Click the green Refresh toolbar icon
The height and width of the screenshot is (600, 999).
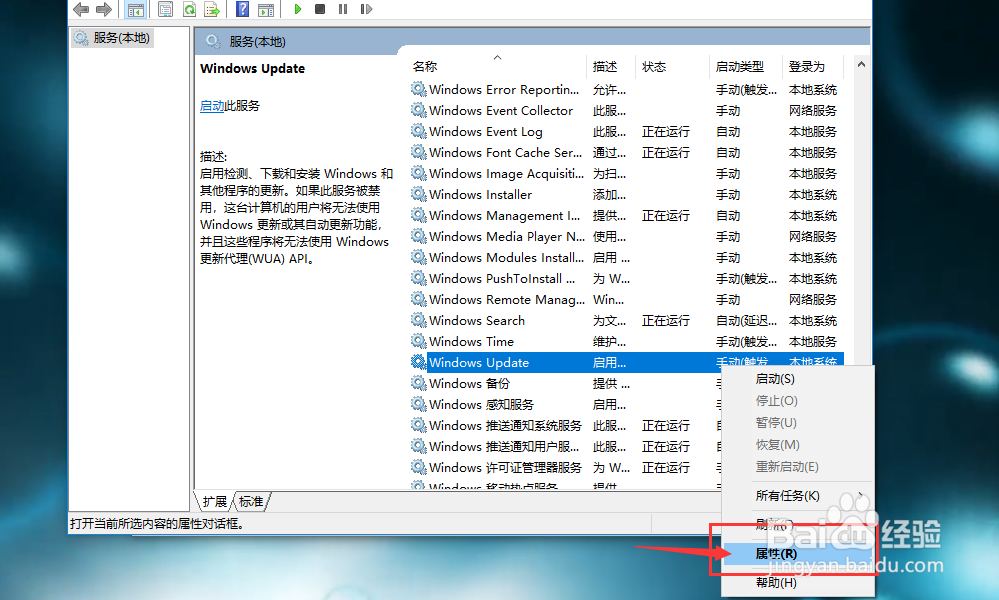tap(189, 9)
